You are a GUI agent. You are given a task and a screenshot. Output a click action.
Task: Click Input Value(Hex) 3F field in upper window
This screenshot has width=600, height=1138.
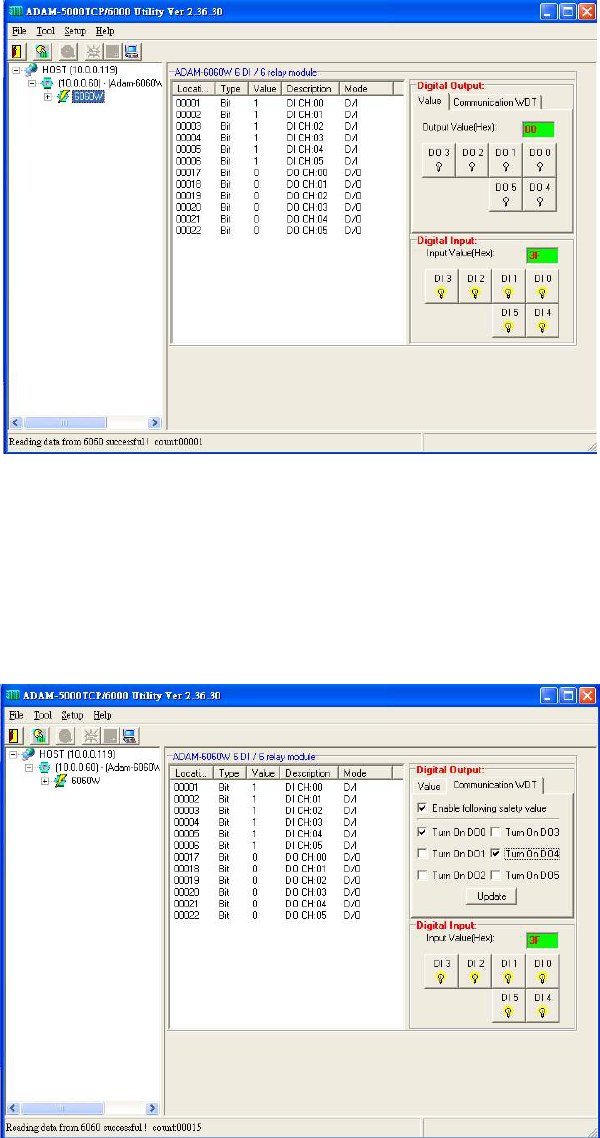coord(542,255)
